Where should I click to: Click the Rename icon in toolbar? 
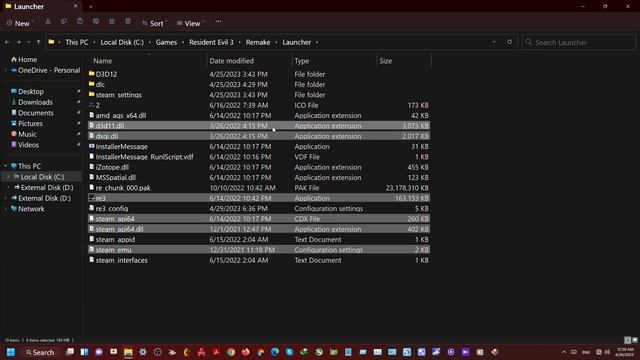(x=96, y=22)
